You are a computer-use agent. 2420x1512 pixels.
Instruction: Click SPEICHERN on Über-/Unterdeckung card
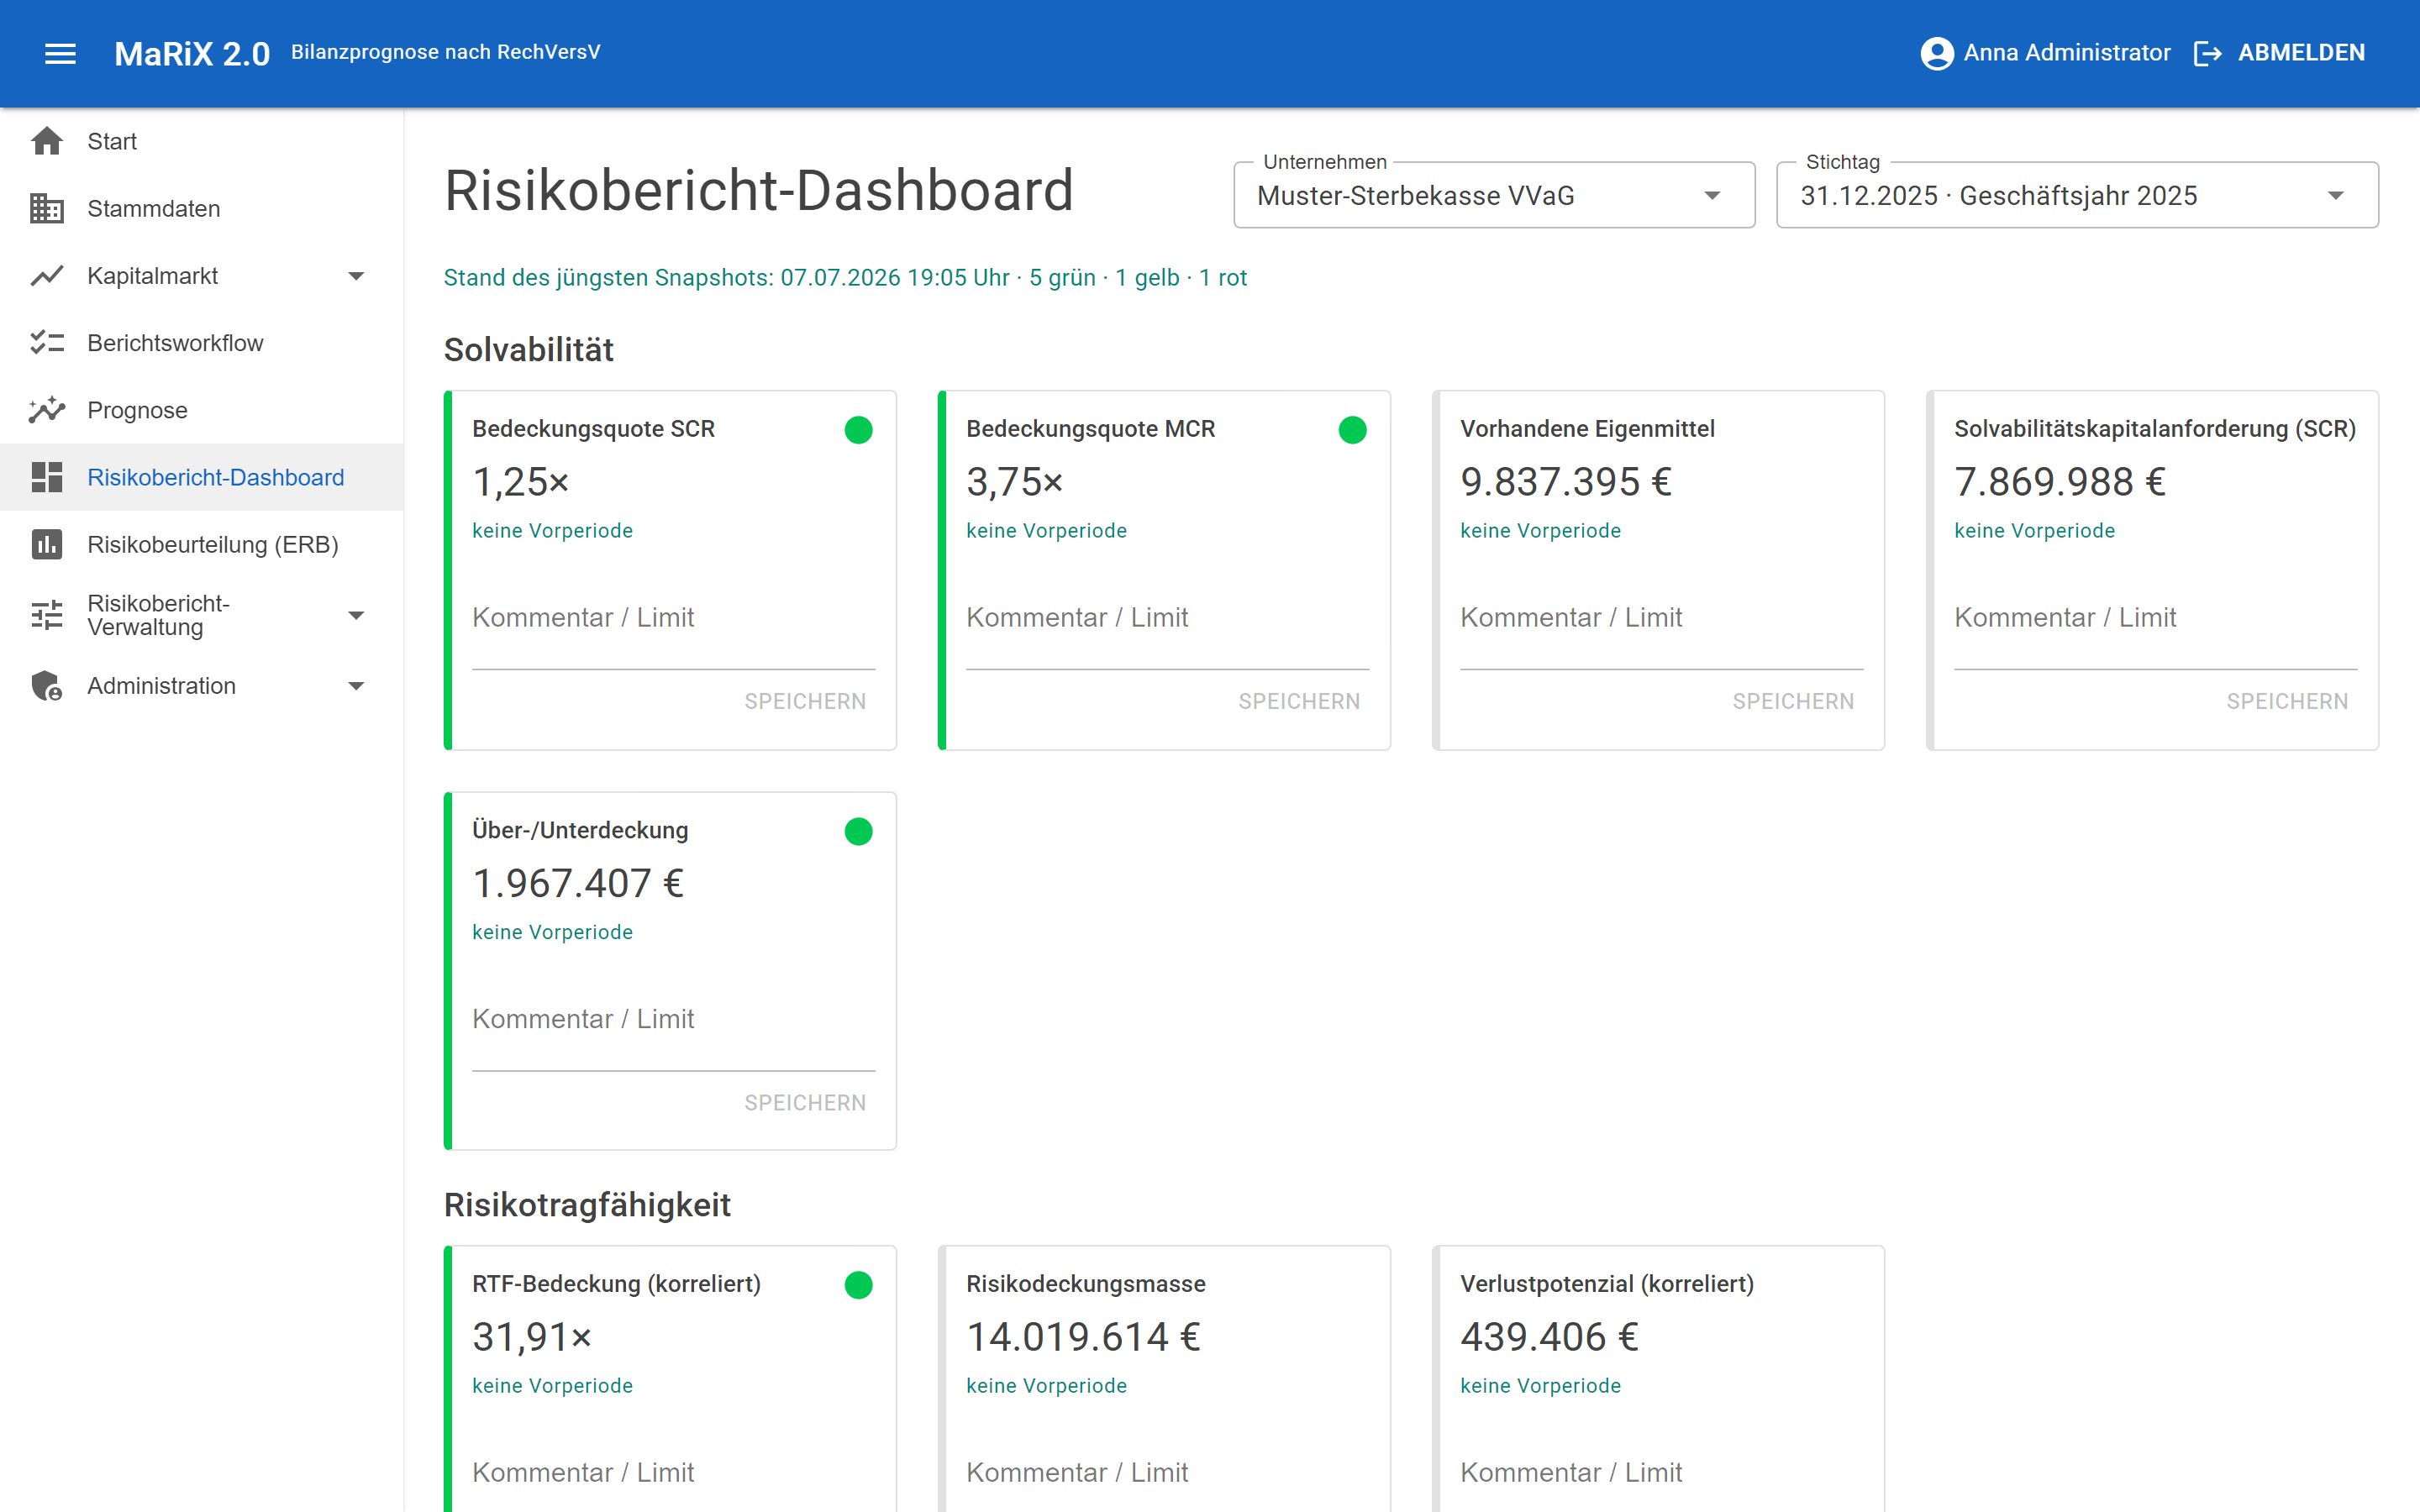tap(805, 1102)
